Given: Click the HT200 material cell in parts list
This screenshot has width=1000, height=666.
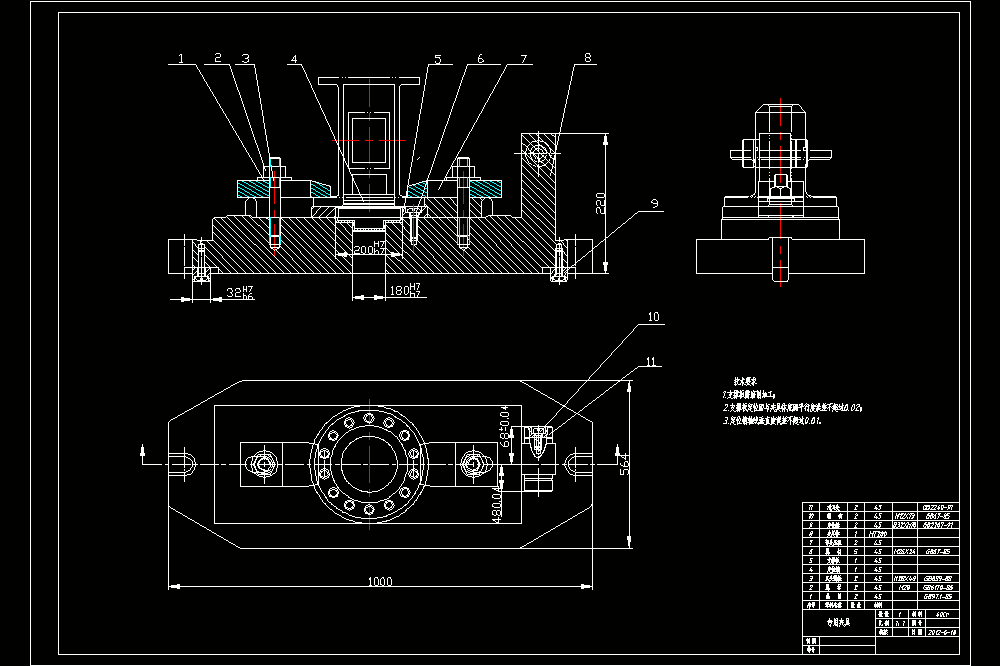Looking at the screenshot, I should coord(878,534).
